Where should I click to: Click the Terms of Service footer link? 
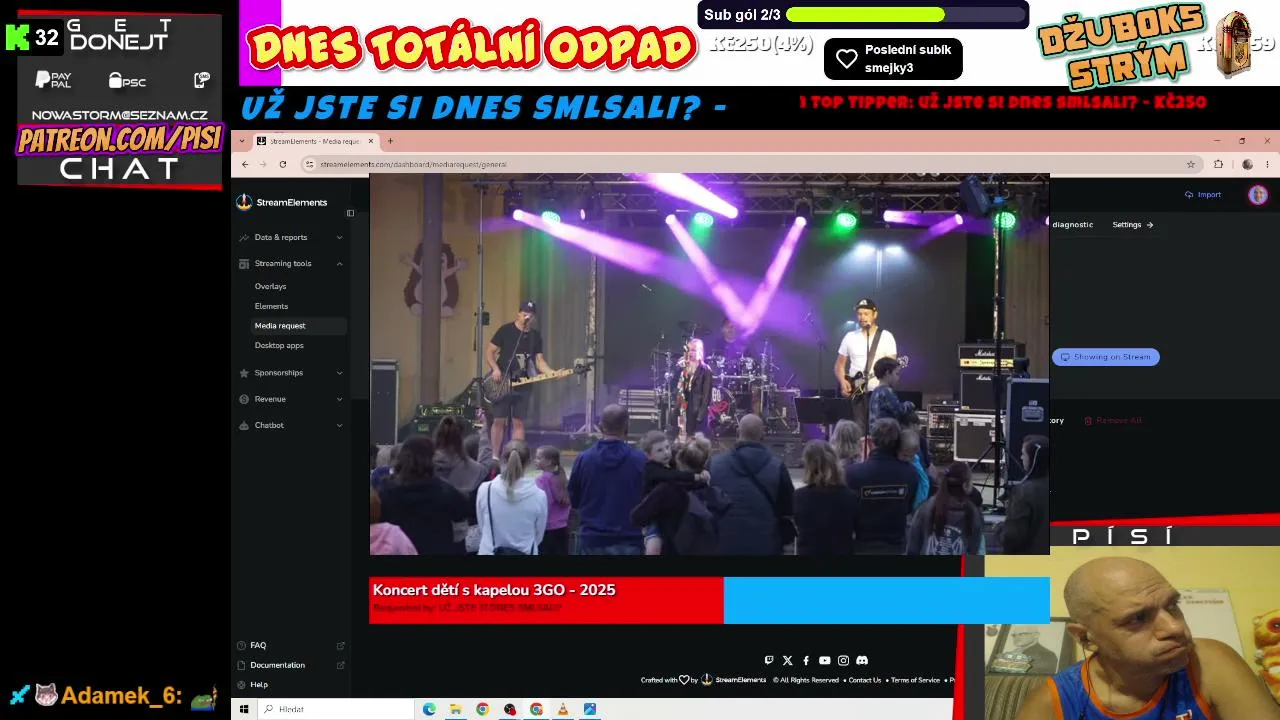click(x=915, y=680)
